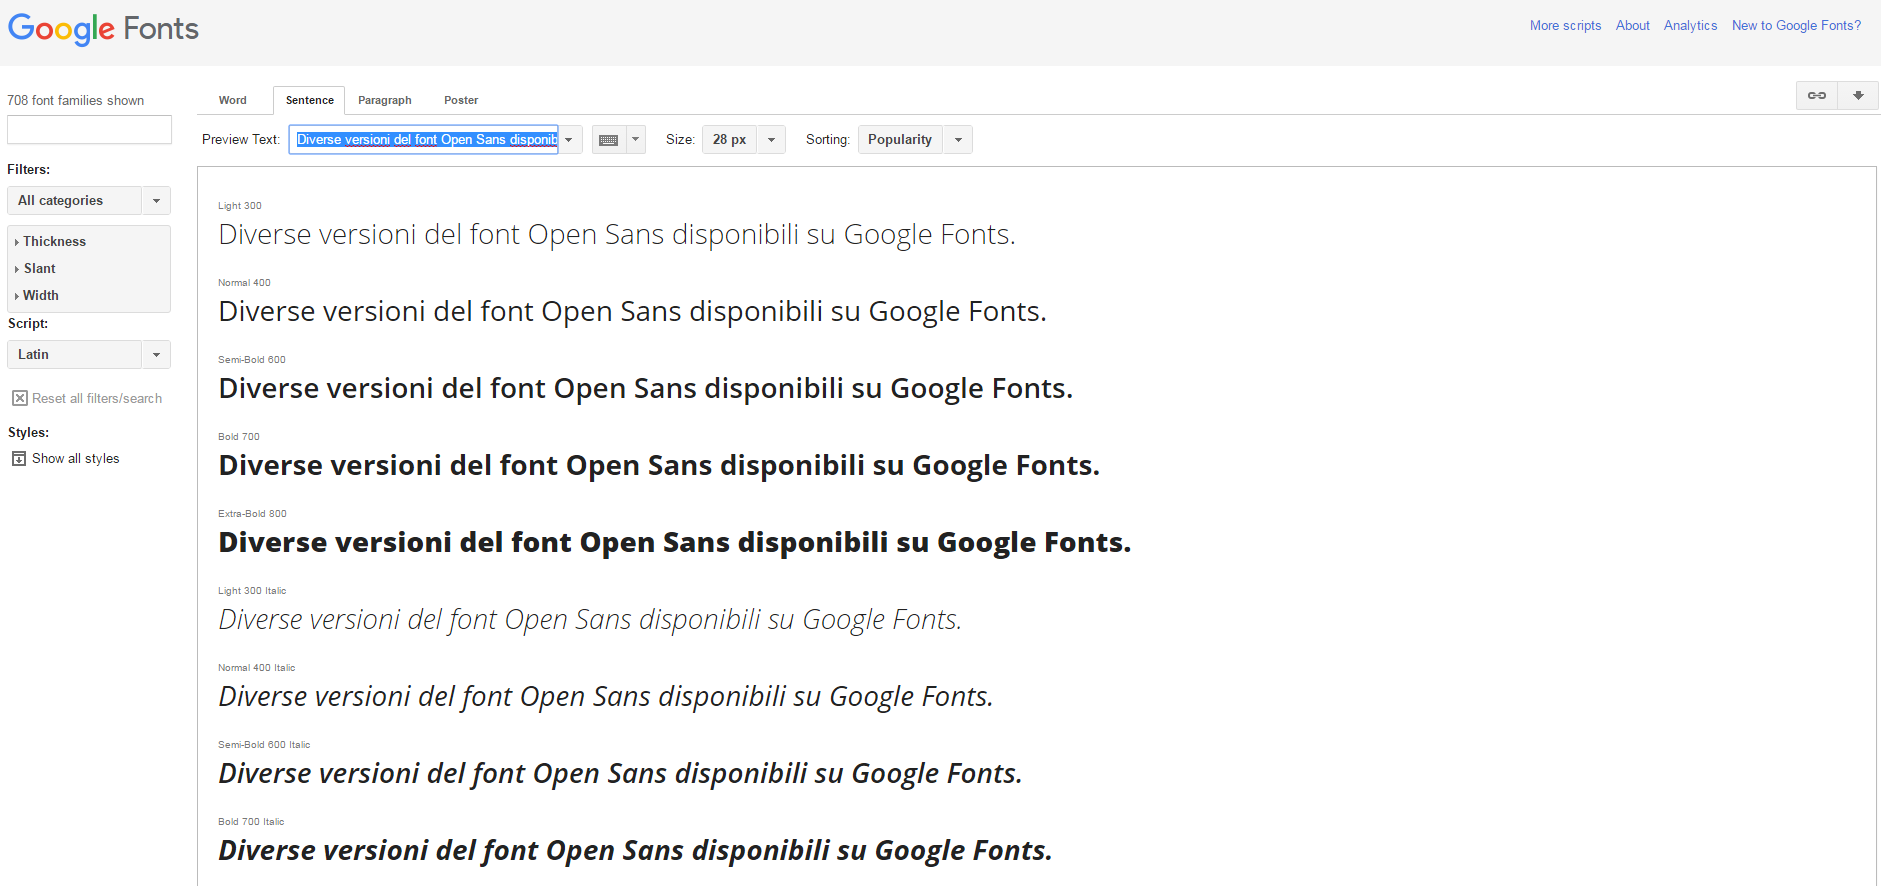Screen dimensions: 1881x886
Task: Click the Bold 700 preview sentence
Action: (659, 466)
